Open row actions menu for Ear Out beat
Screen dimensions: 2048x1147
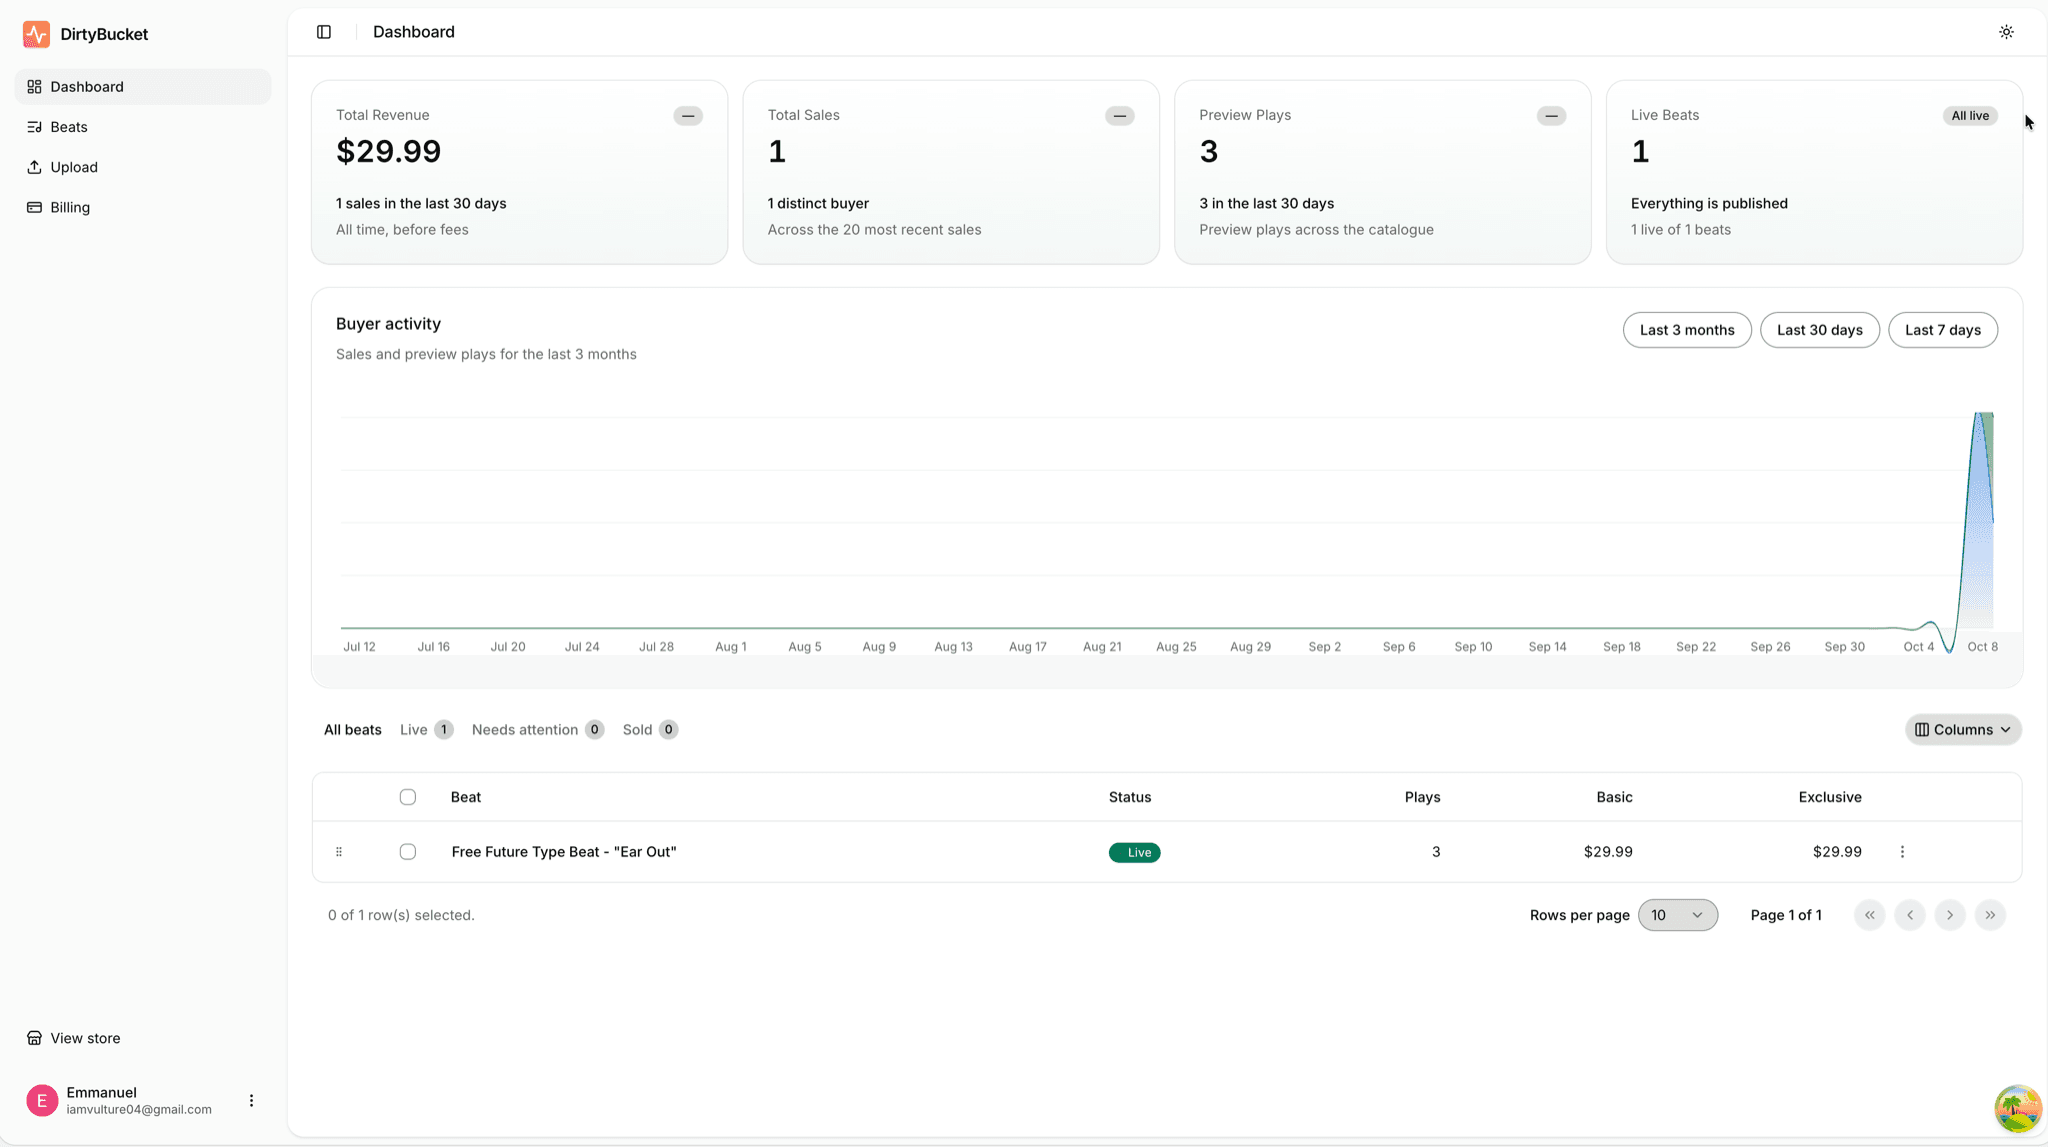coord(1902,852)
